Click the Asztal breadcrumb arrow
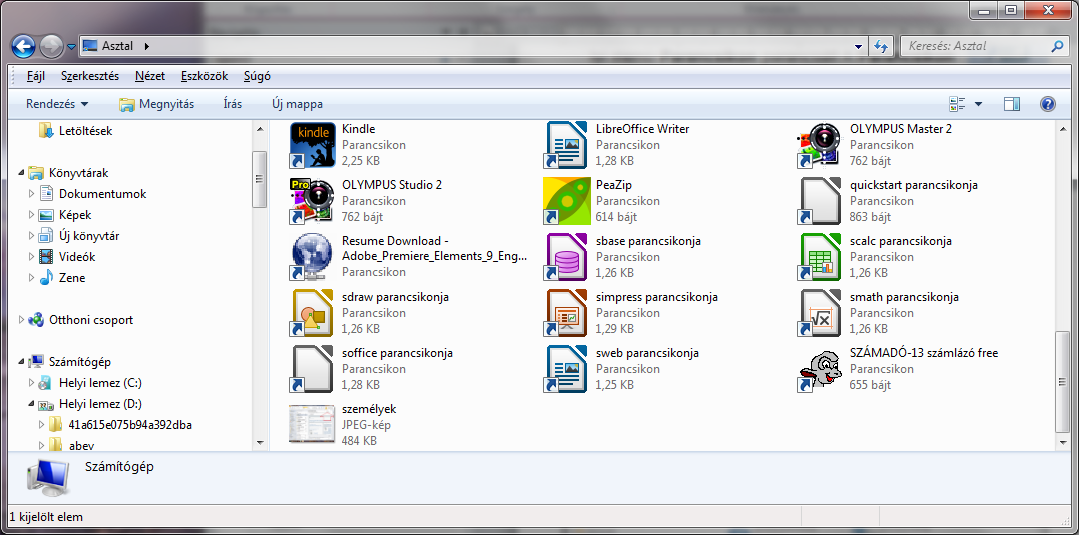 (145, 47)
